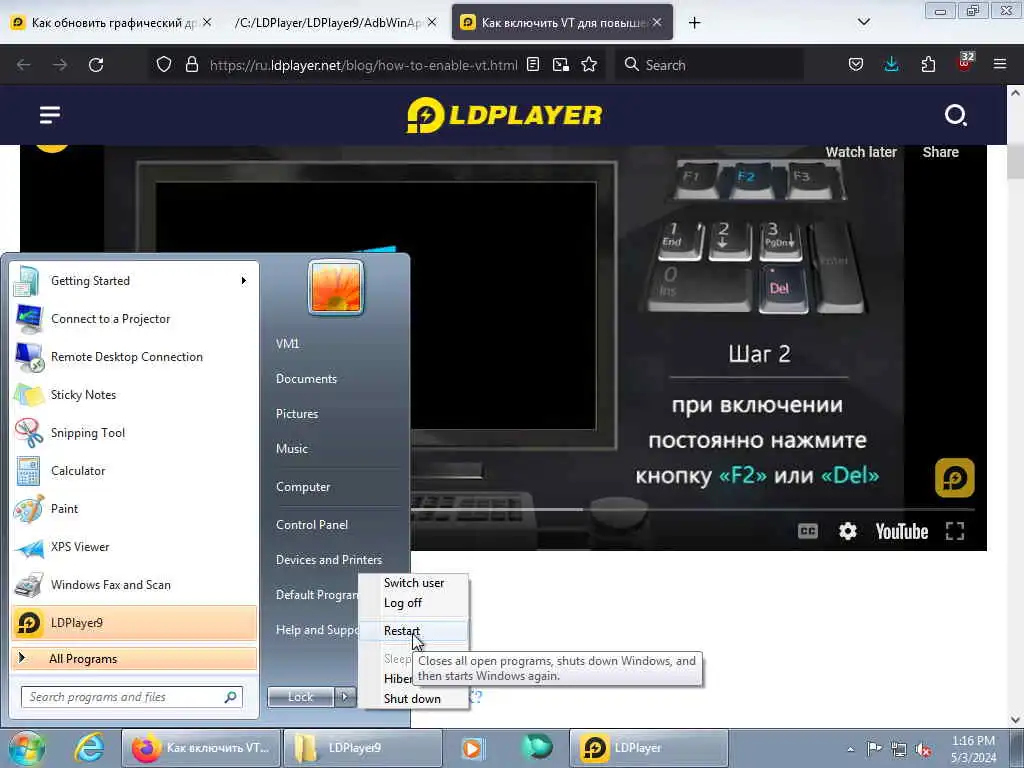Switch to the AdbWinApi file tab
This screenshot has width=1024, height=768.
point(328,23)
